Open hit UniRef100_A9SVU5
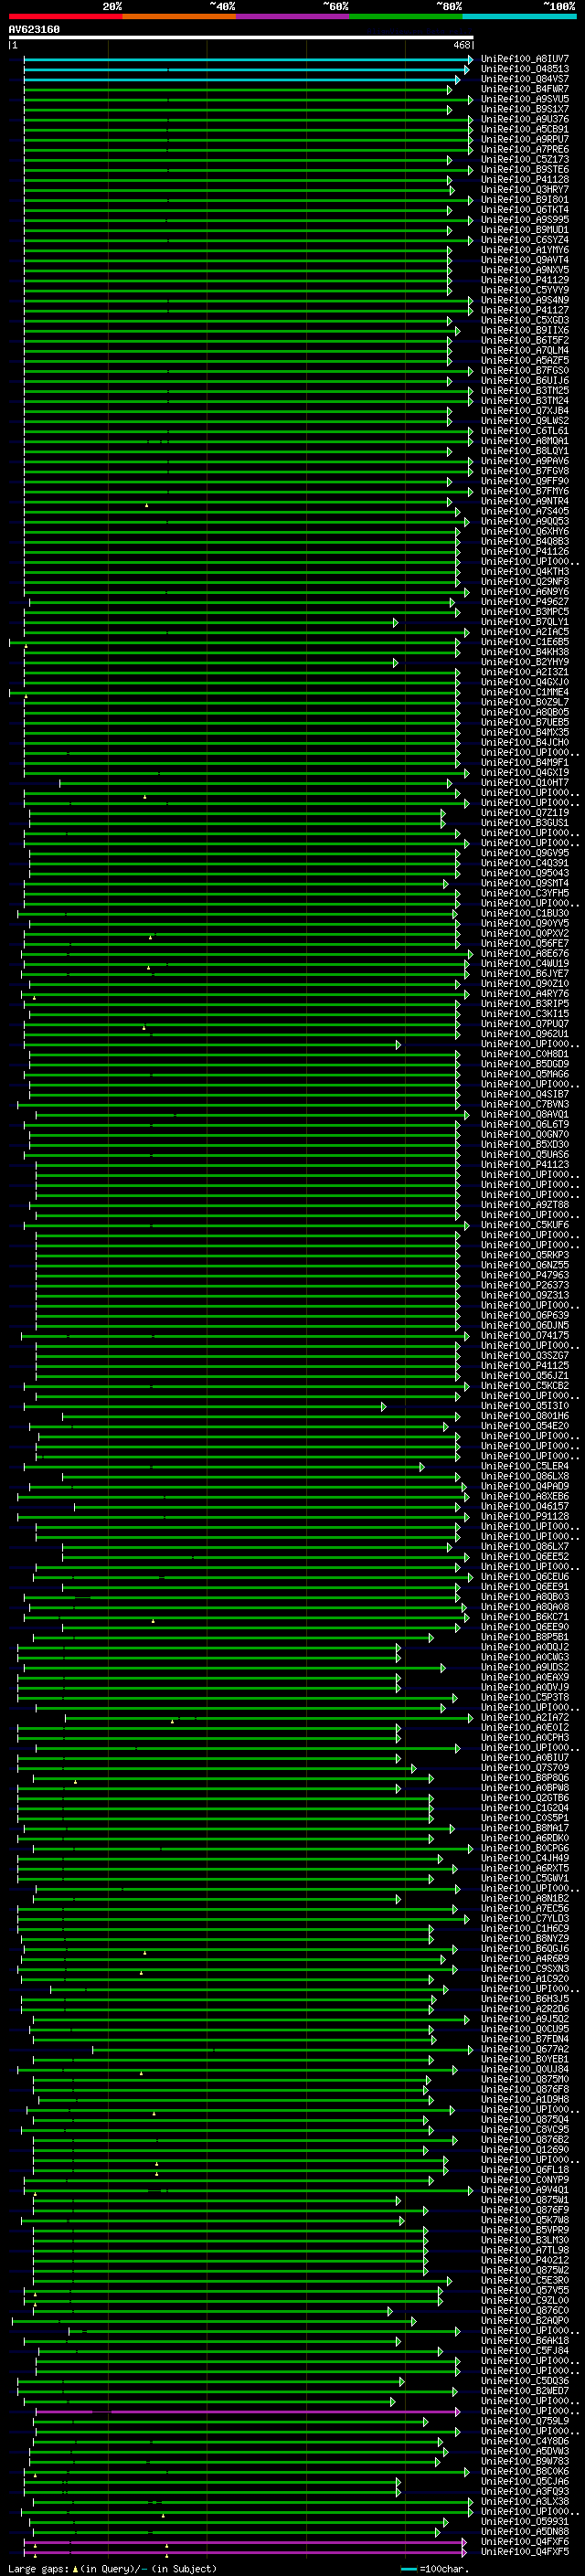This screenshot has width=585, height=2576. tap(525, 99)
